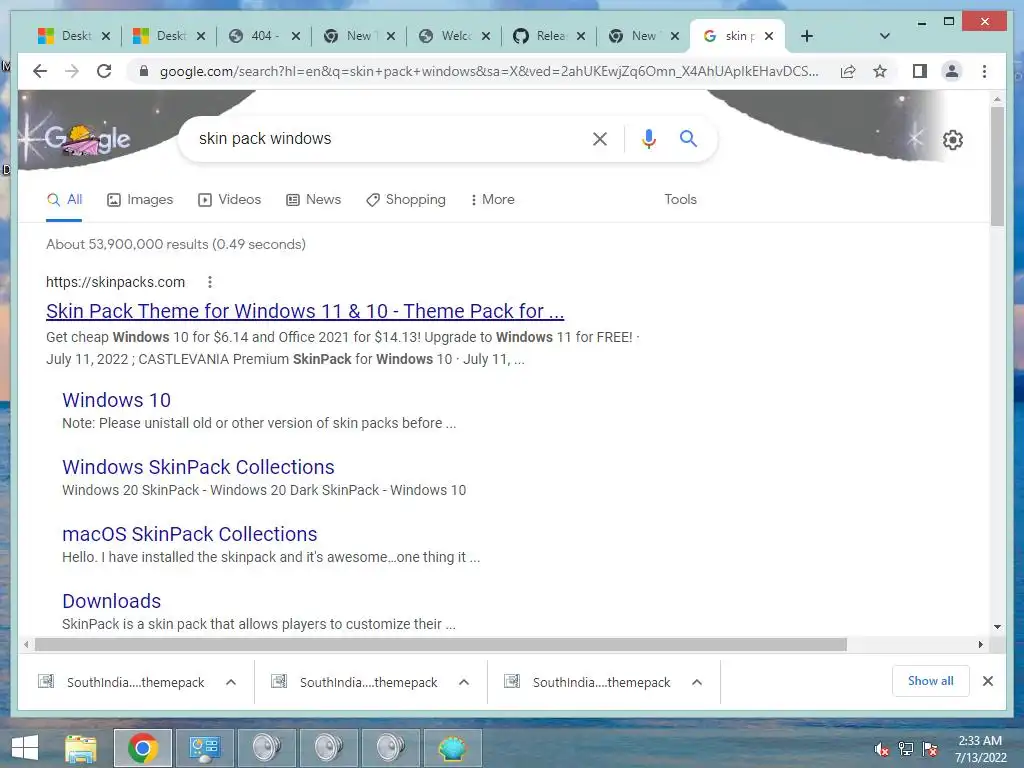Image resolution: width=1024 pixels, height=768 pixels.
Task: Open Google quick settings gear
Action: (952, 140)
